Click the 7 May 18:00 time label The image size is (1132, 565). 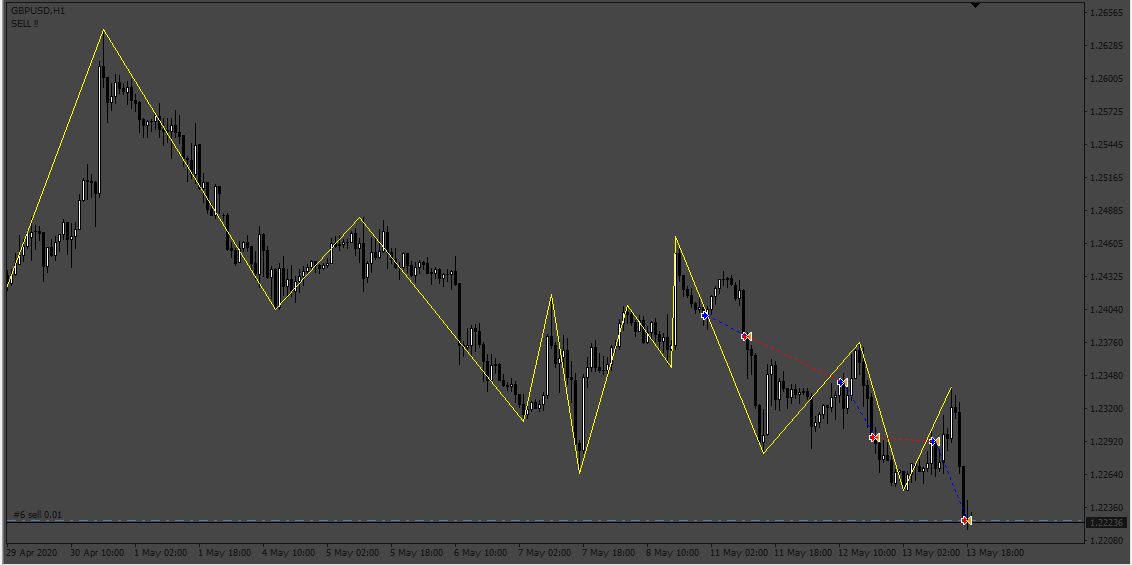coord(609,553)
